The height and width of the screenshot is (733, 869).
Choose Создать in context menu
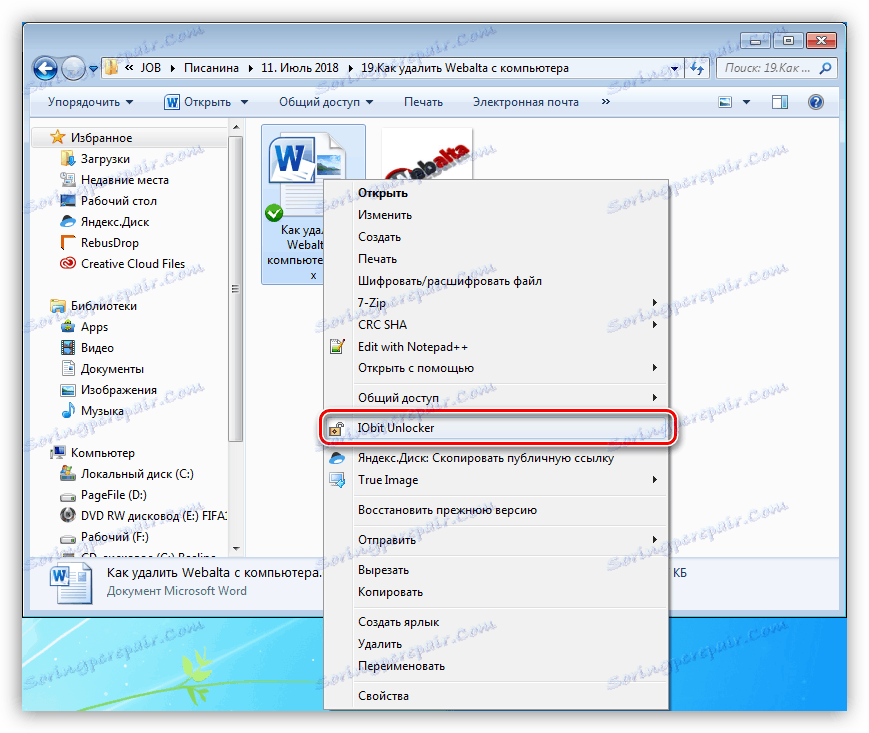click(x=497, y=237)
